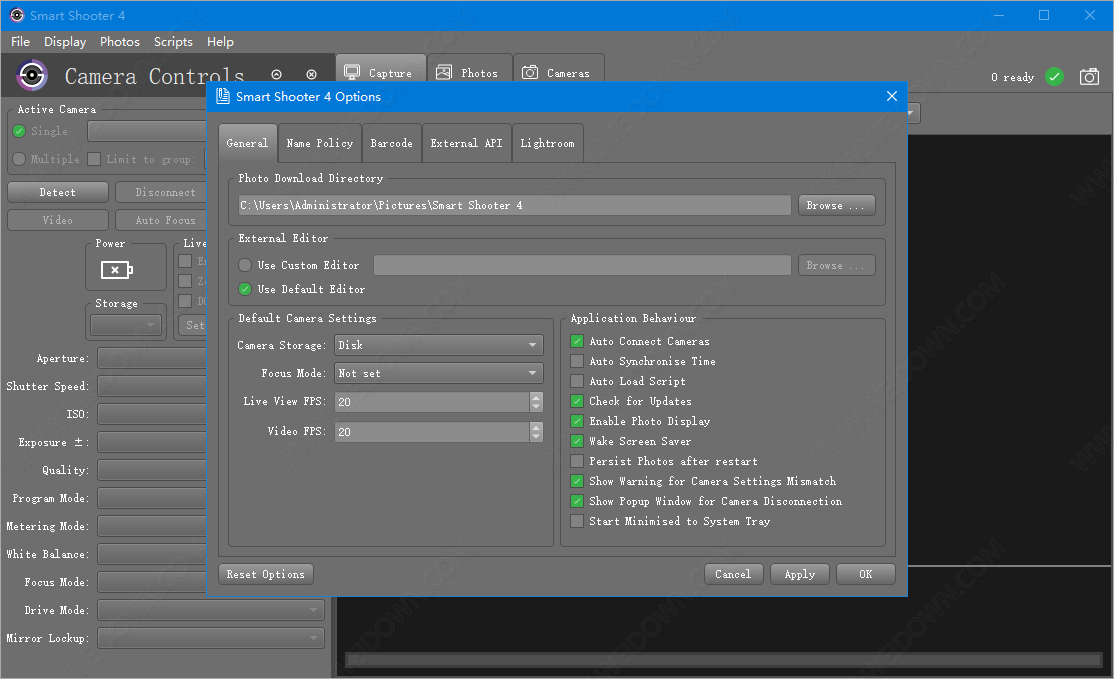1114x679 pixels.
Task: Click Browse for Photo Download Directory
Action: pyautogui.click(x=836, y=205)
